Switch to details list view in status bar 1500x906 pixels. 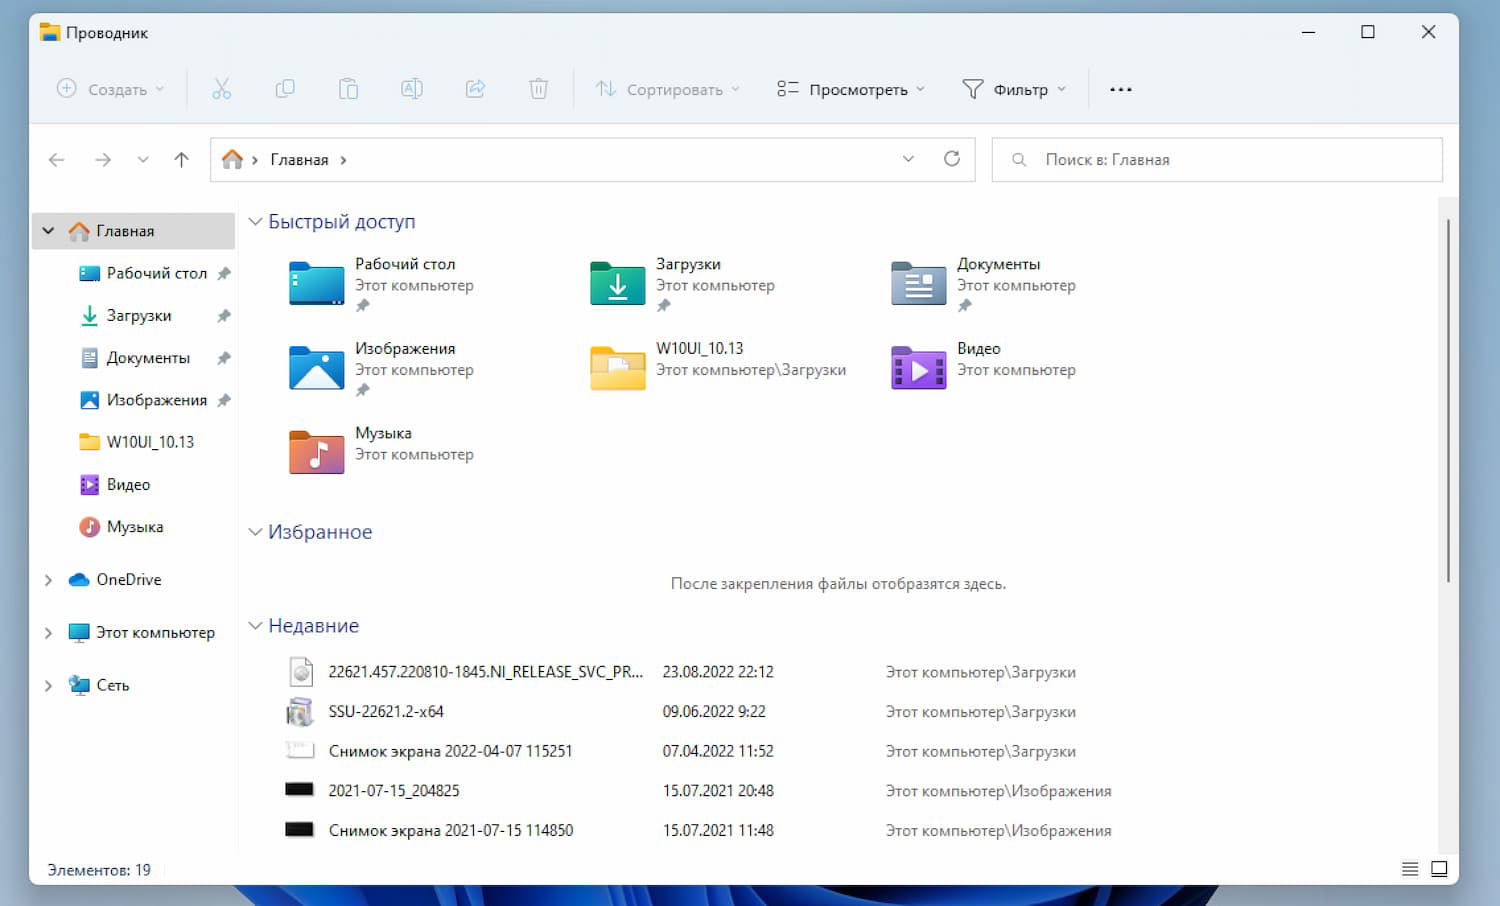pos(1410,869)
